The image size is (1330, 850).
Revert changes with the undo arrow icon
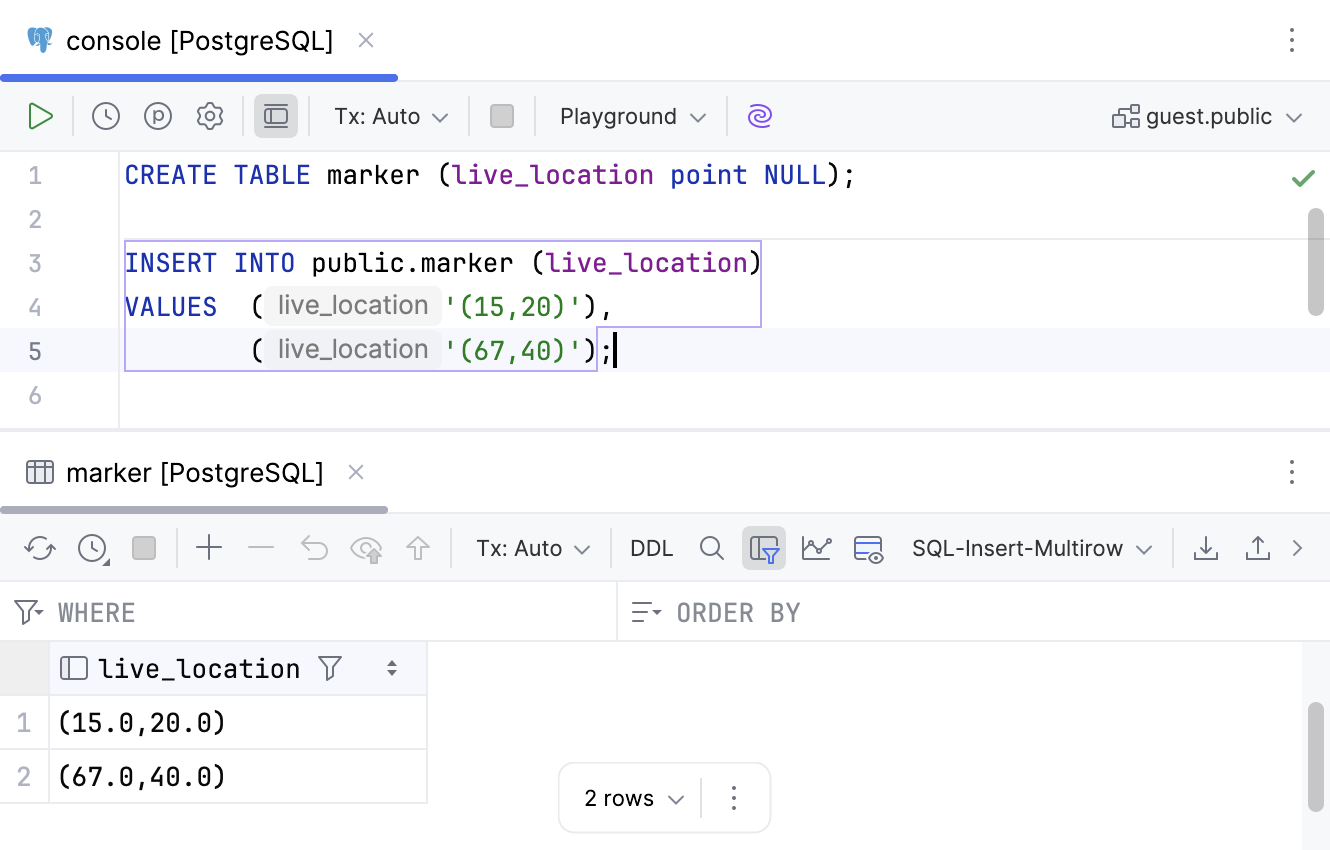pos(314,548)
